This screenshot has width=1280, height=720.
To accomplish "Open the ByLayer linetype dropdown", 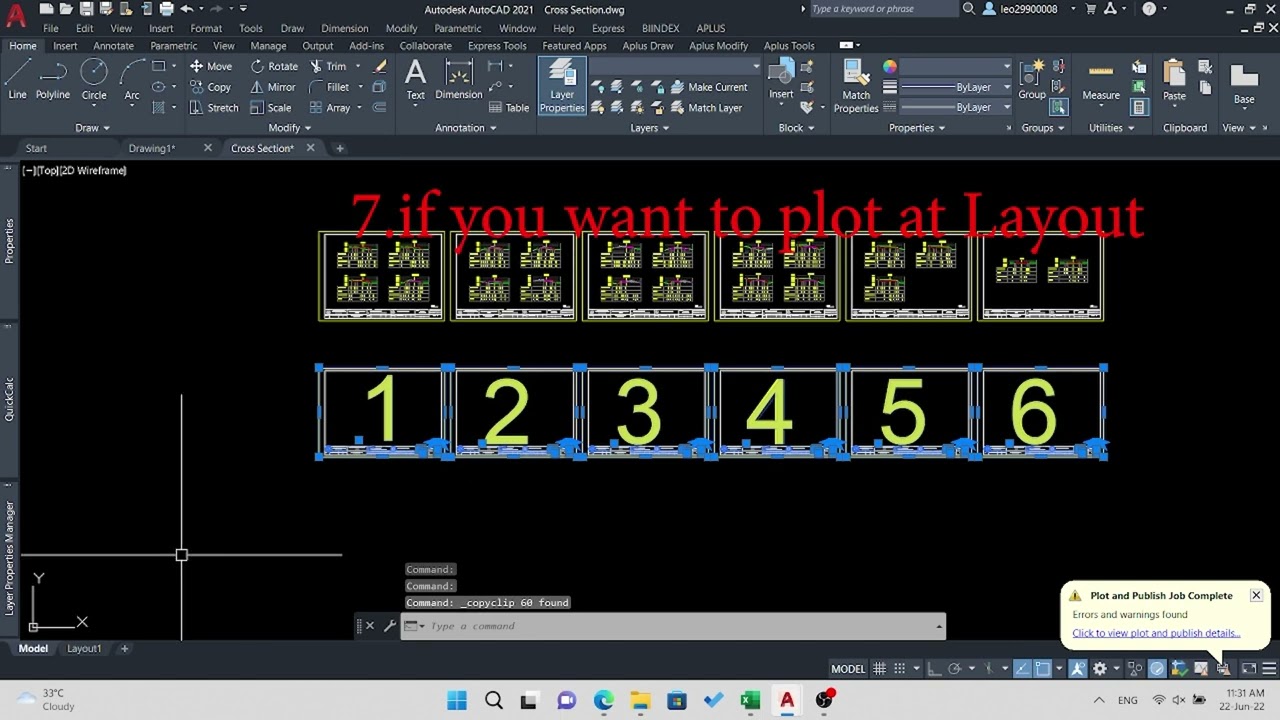I will point(956,107).
